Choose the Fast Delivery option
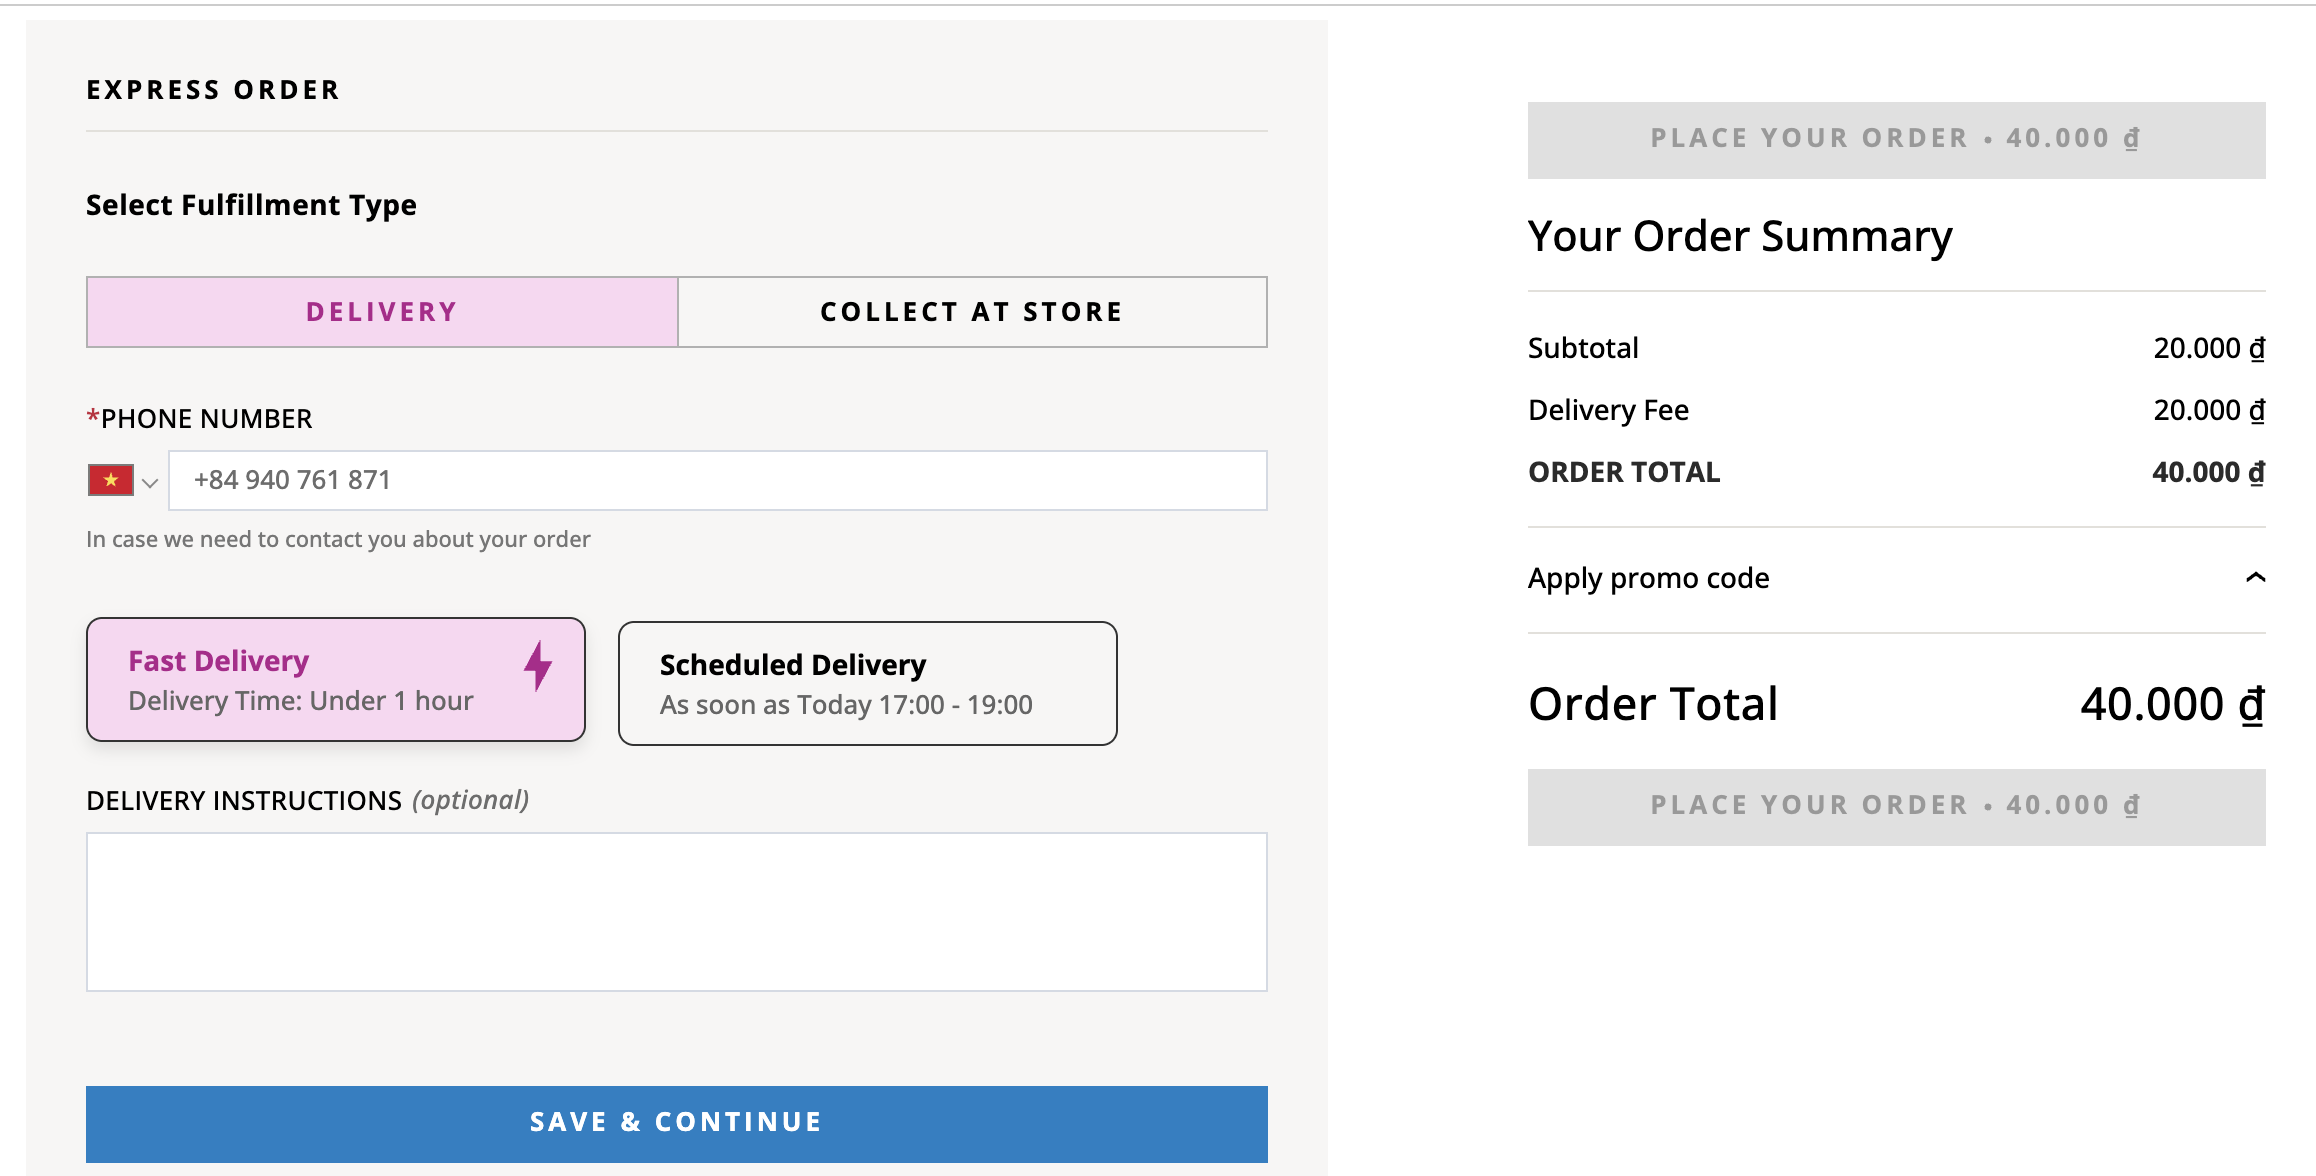The image size is (2316, 1176). tap(336, 680)
